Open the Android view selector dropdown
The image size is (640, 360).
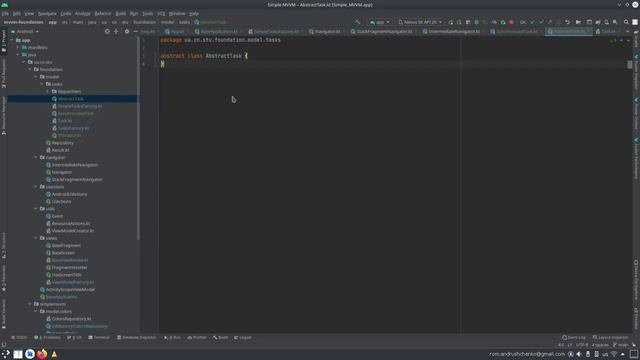click(x=25, y=31)
